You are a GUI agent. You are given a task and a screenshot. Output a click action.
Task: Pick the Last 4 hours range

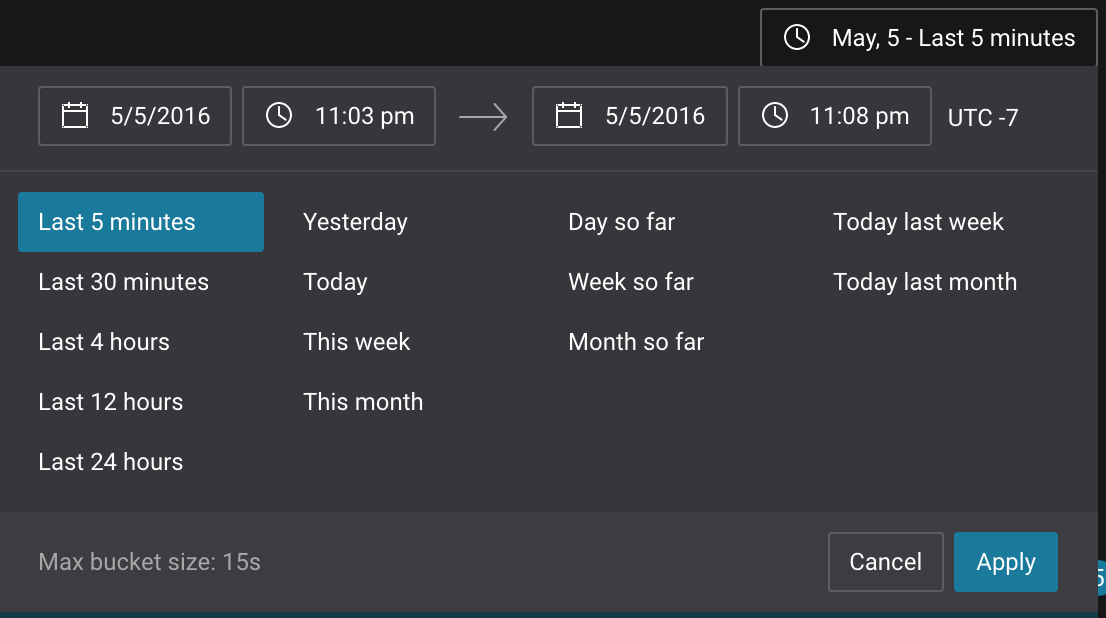tap(104, 342)
